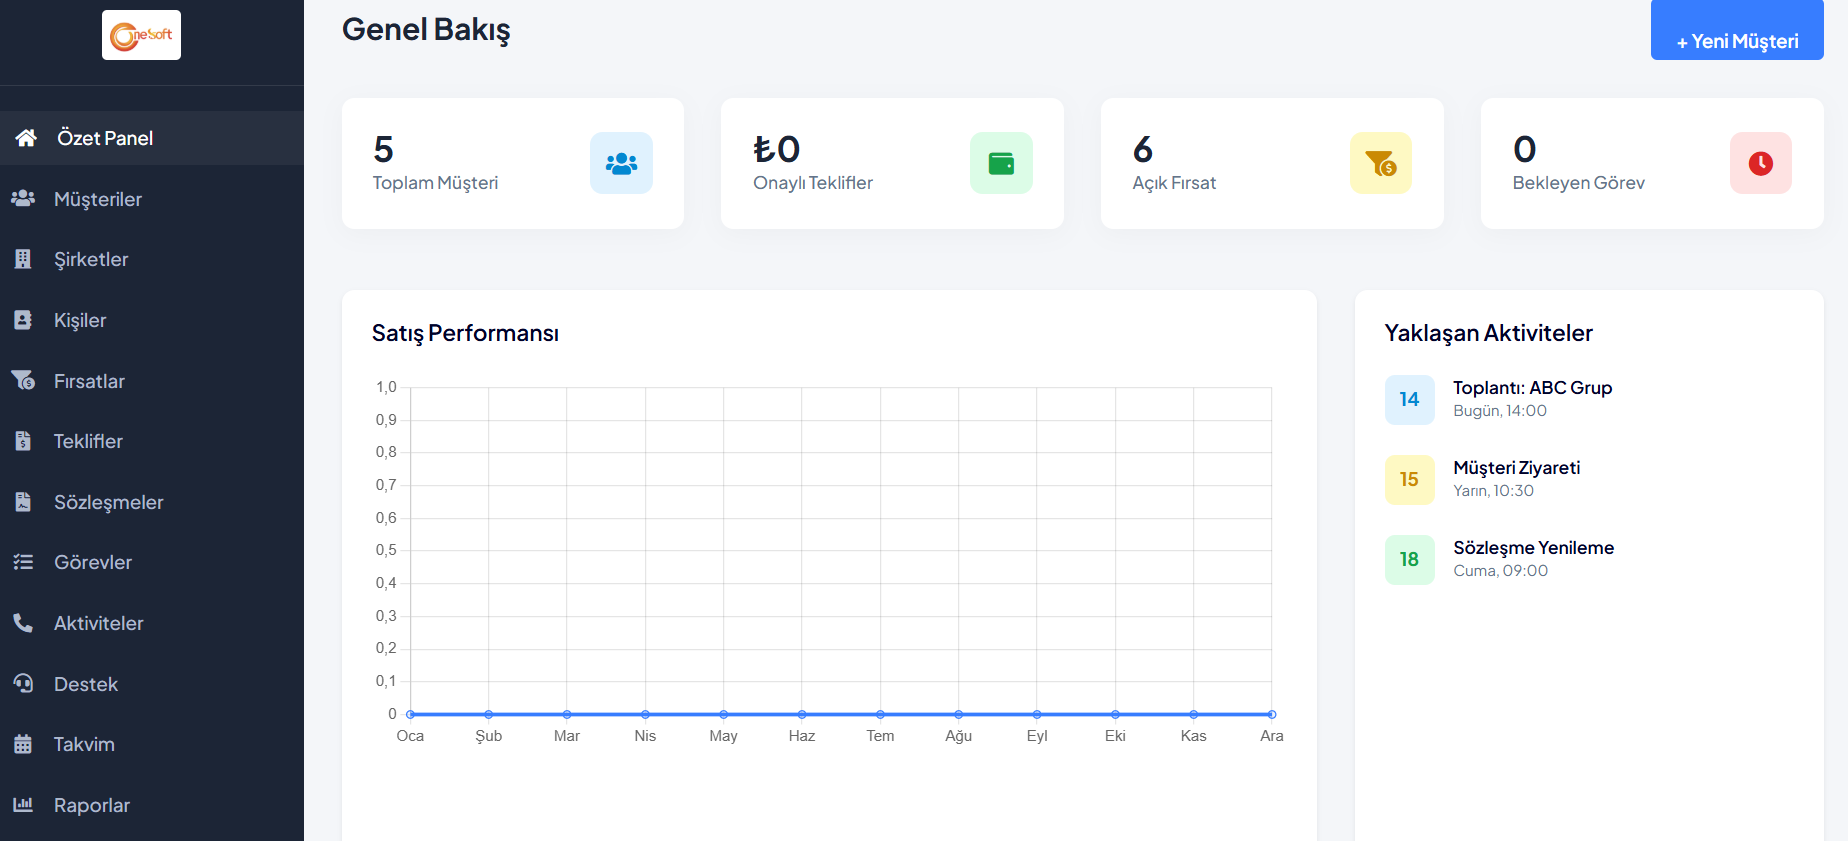Click the bar chart icon beside Raporlar

(x=23, y=805)
